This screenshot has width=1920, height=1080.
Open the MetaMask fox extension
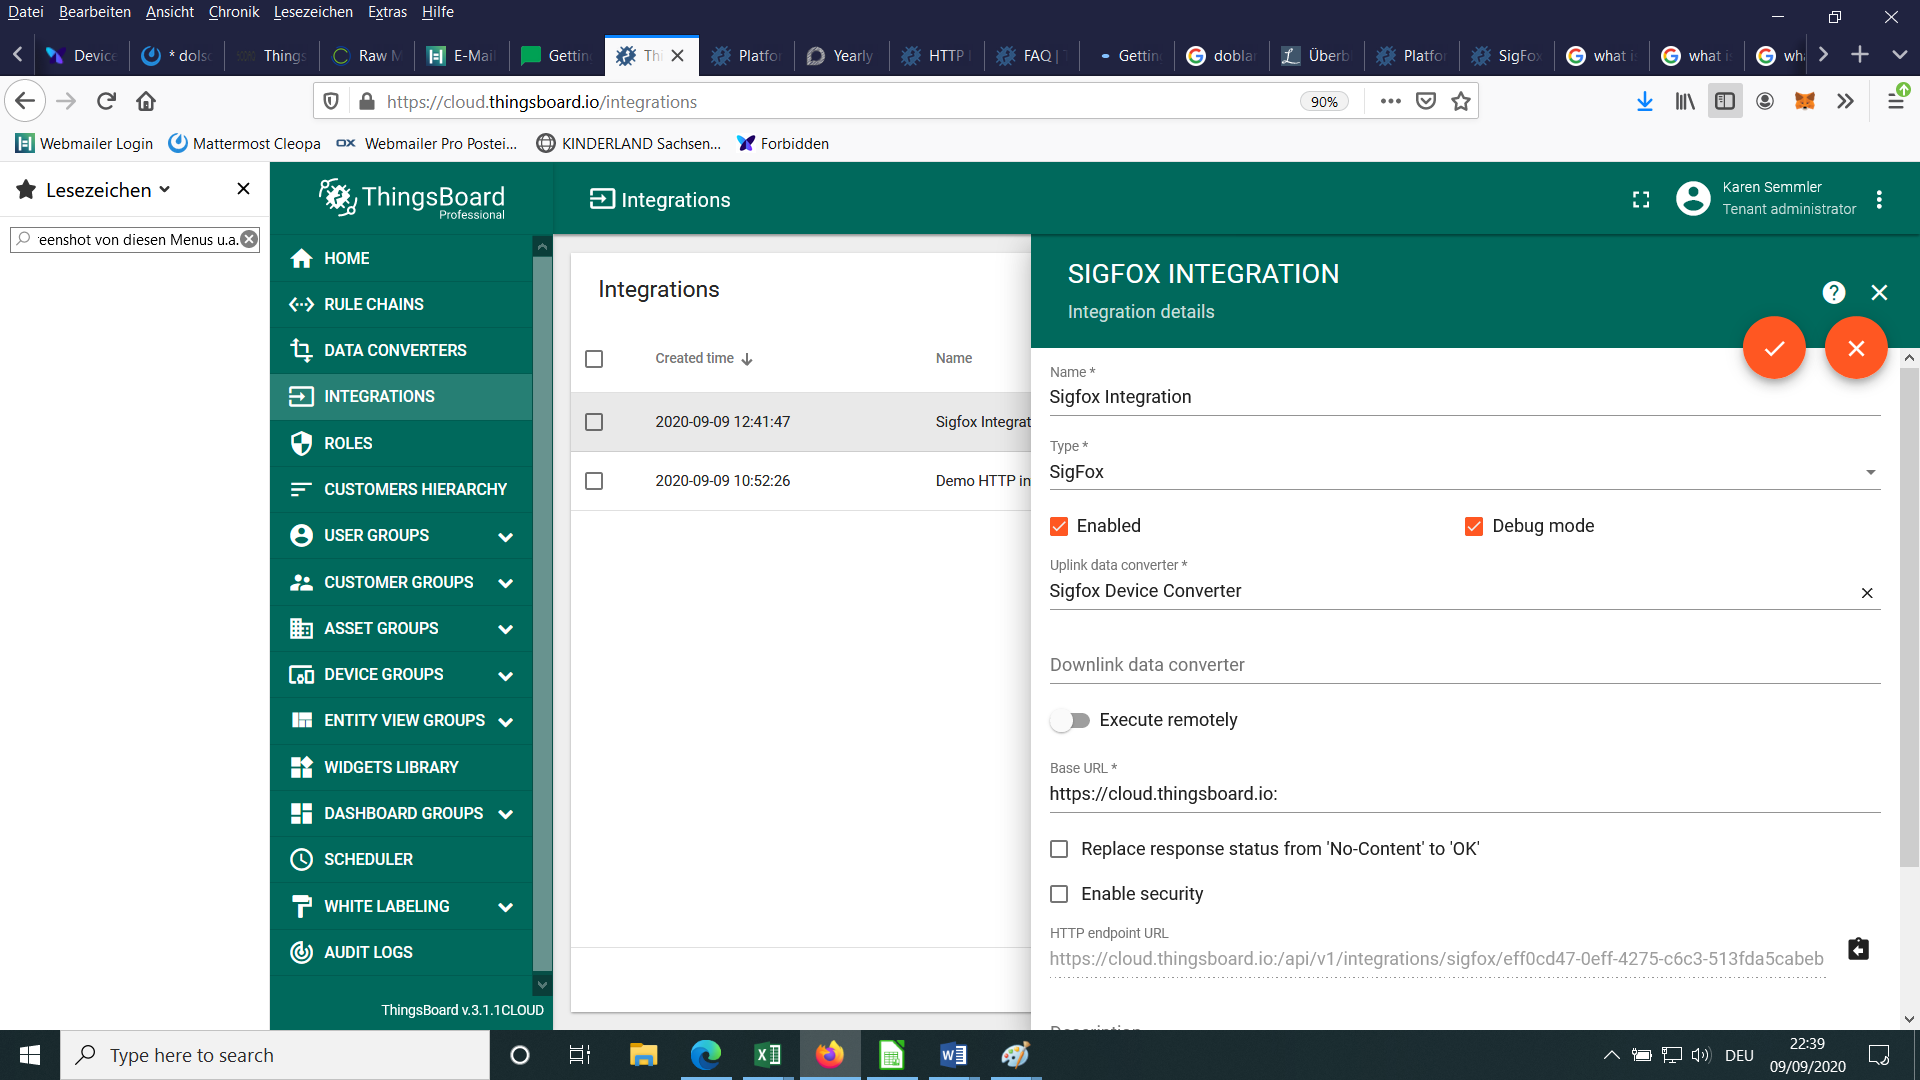[1805, 101]
